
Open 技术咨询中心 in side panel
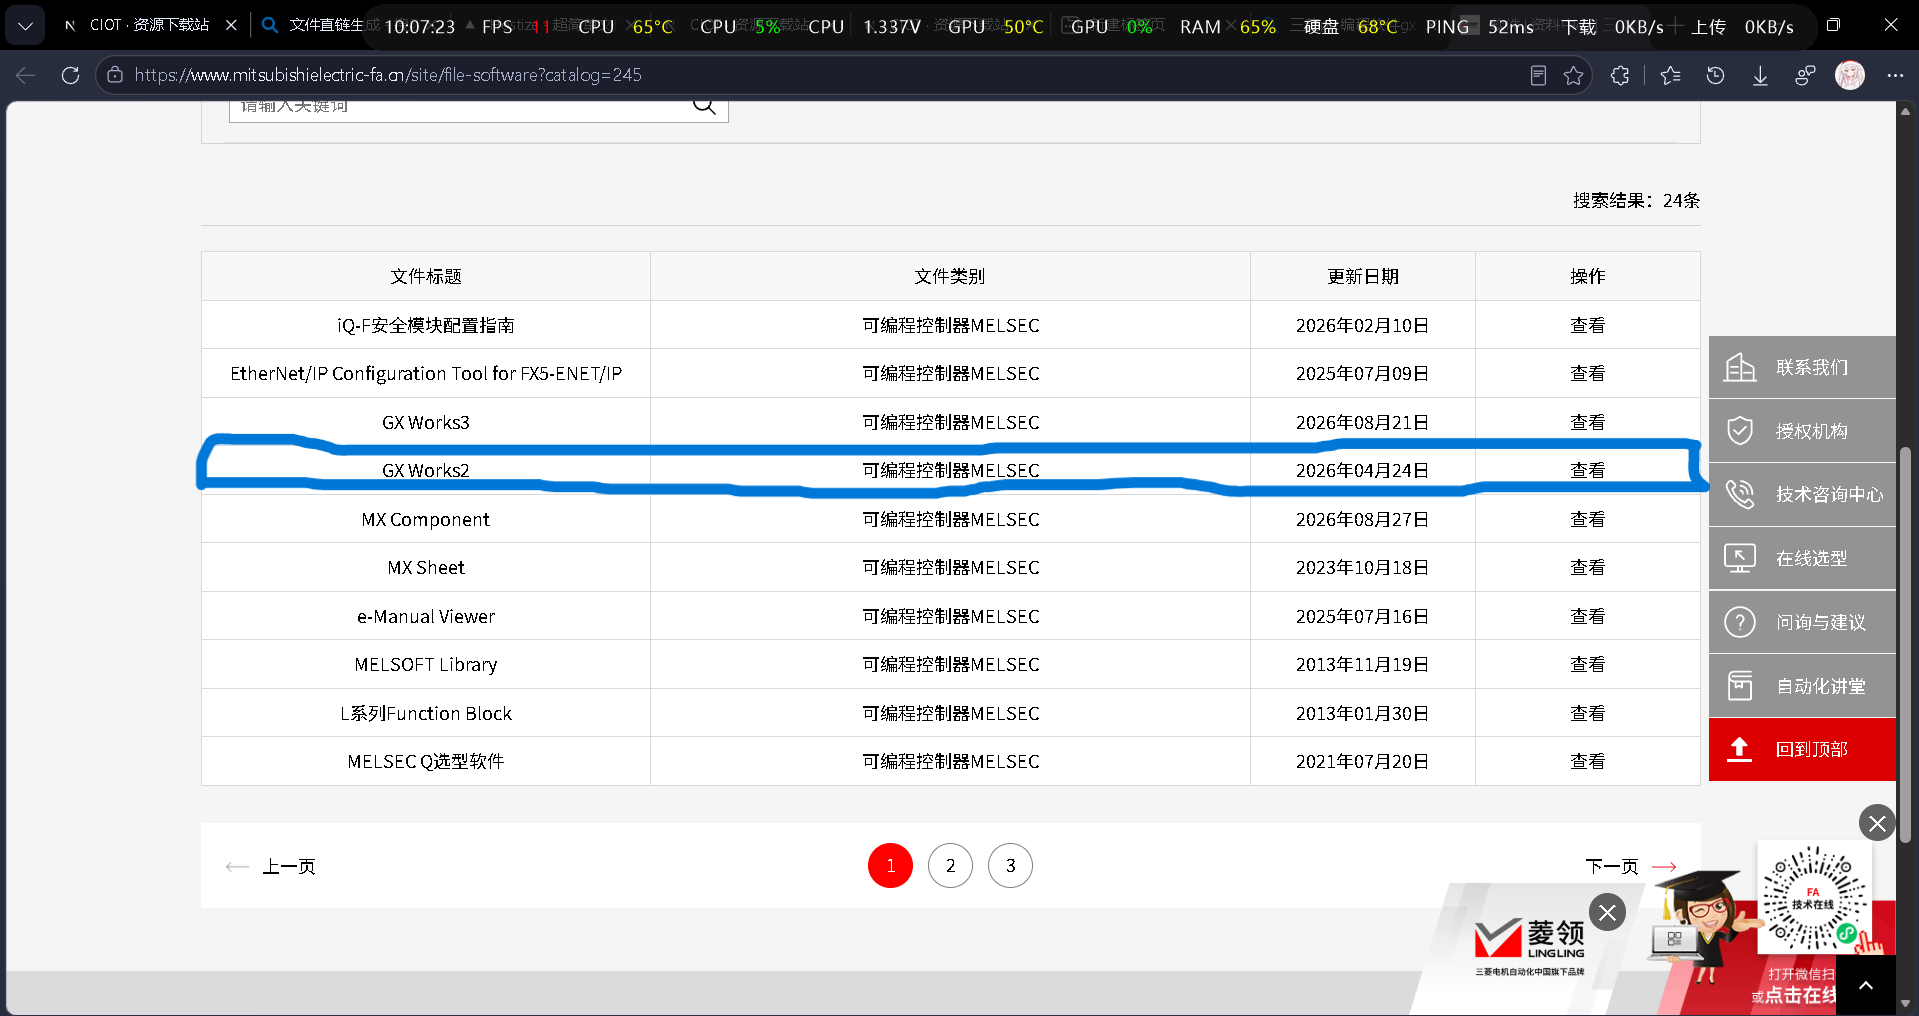coord(1802,494)
